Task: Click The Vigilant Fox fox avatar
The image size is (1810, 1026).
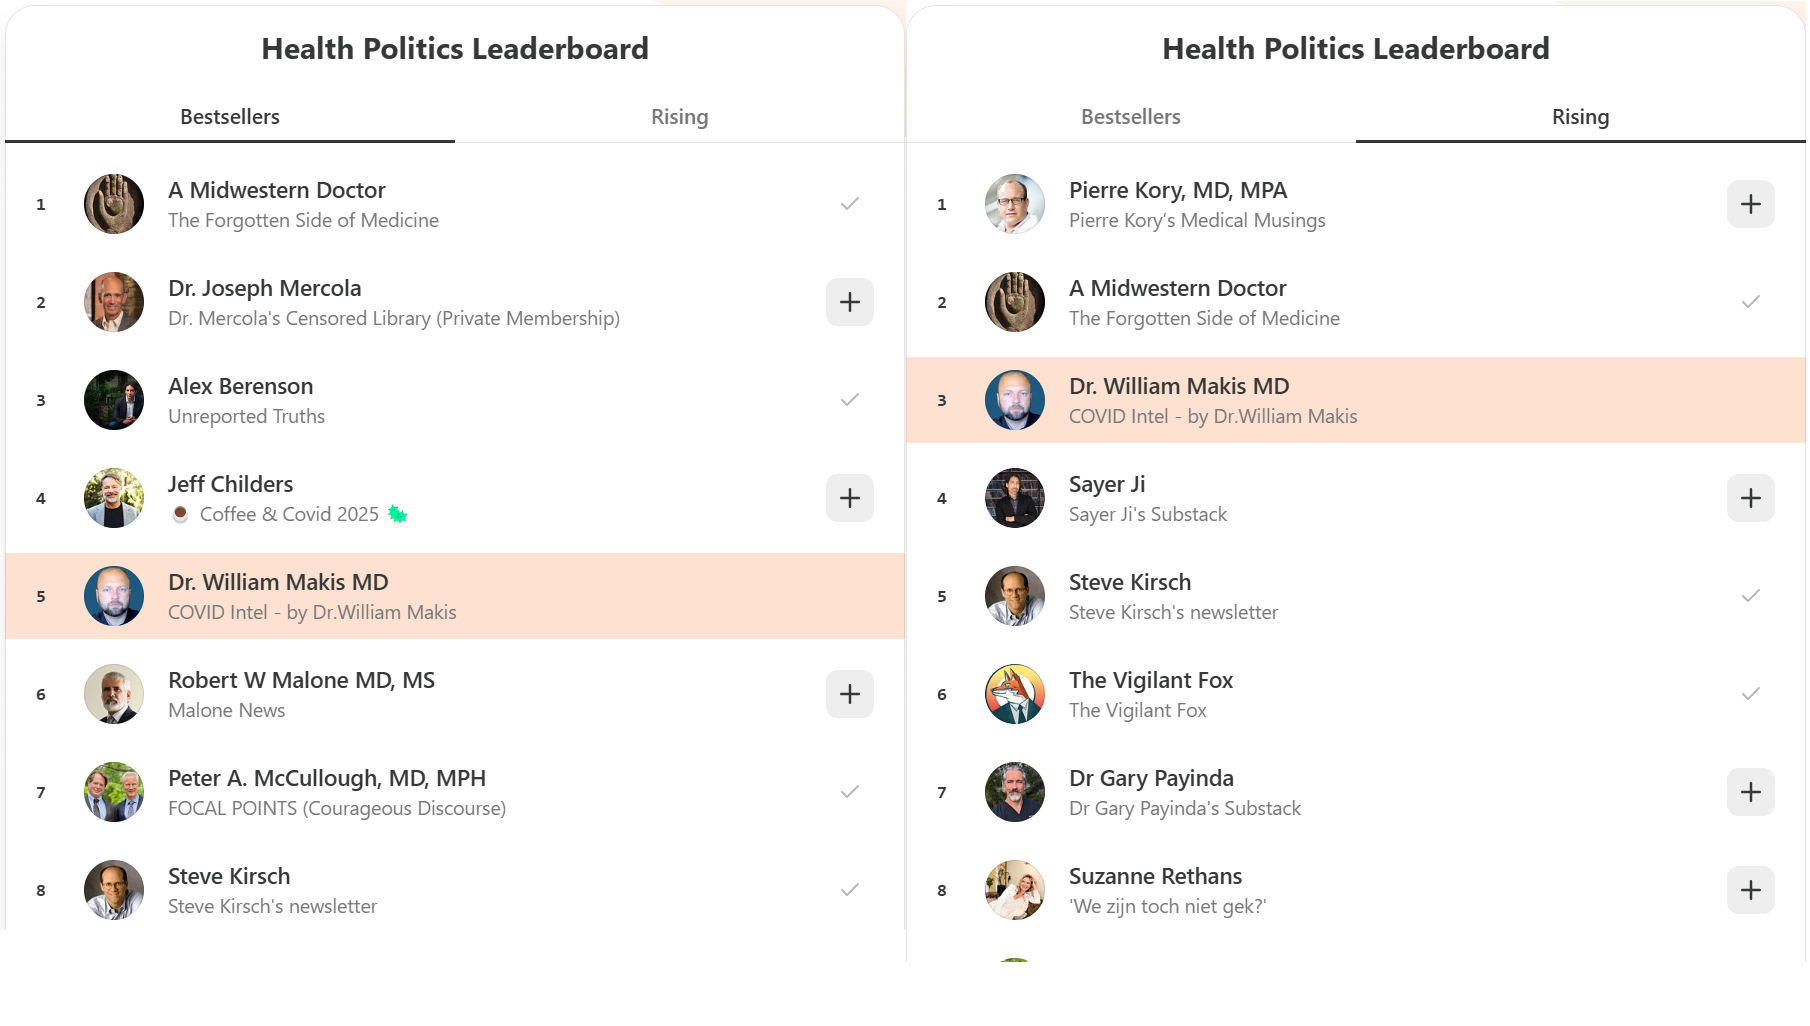Action: point(1014,694)
